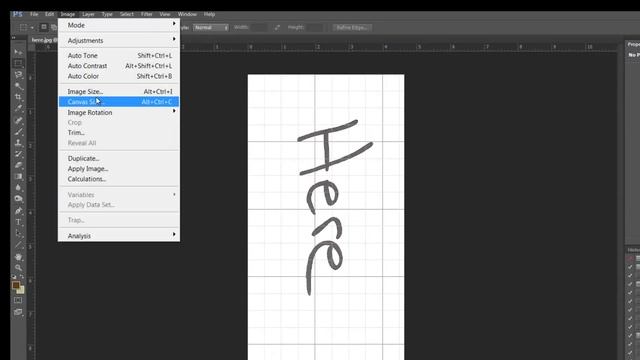Choose Auto Contrast from Image menu

pyautogui.click(x=119, y=66)
